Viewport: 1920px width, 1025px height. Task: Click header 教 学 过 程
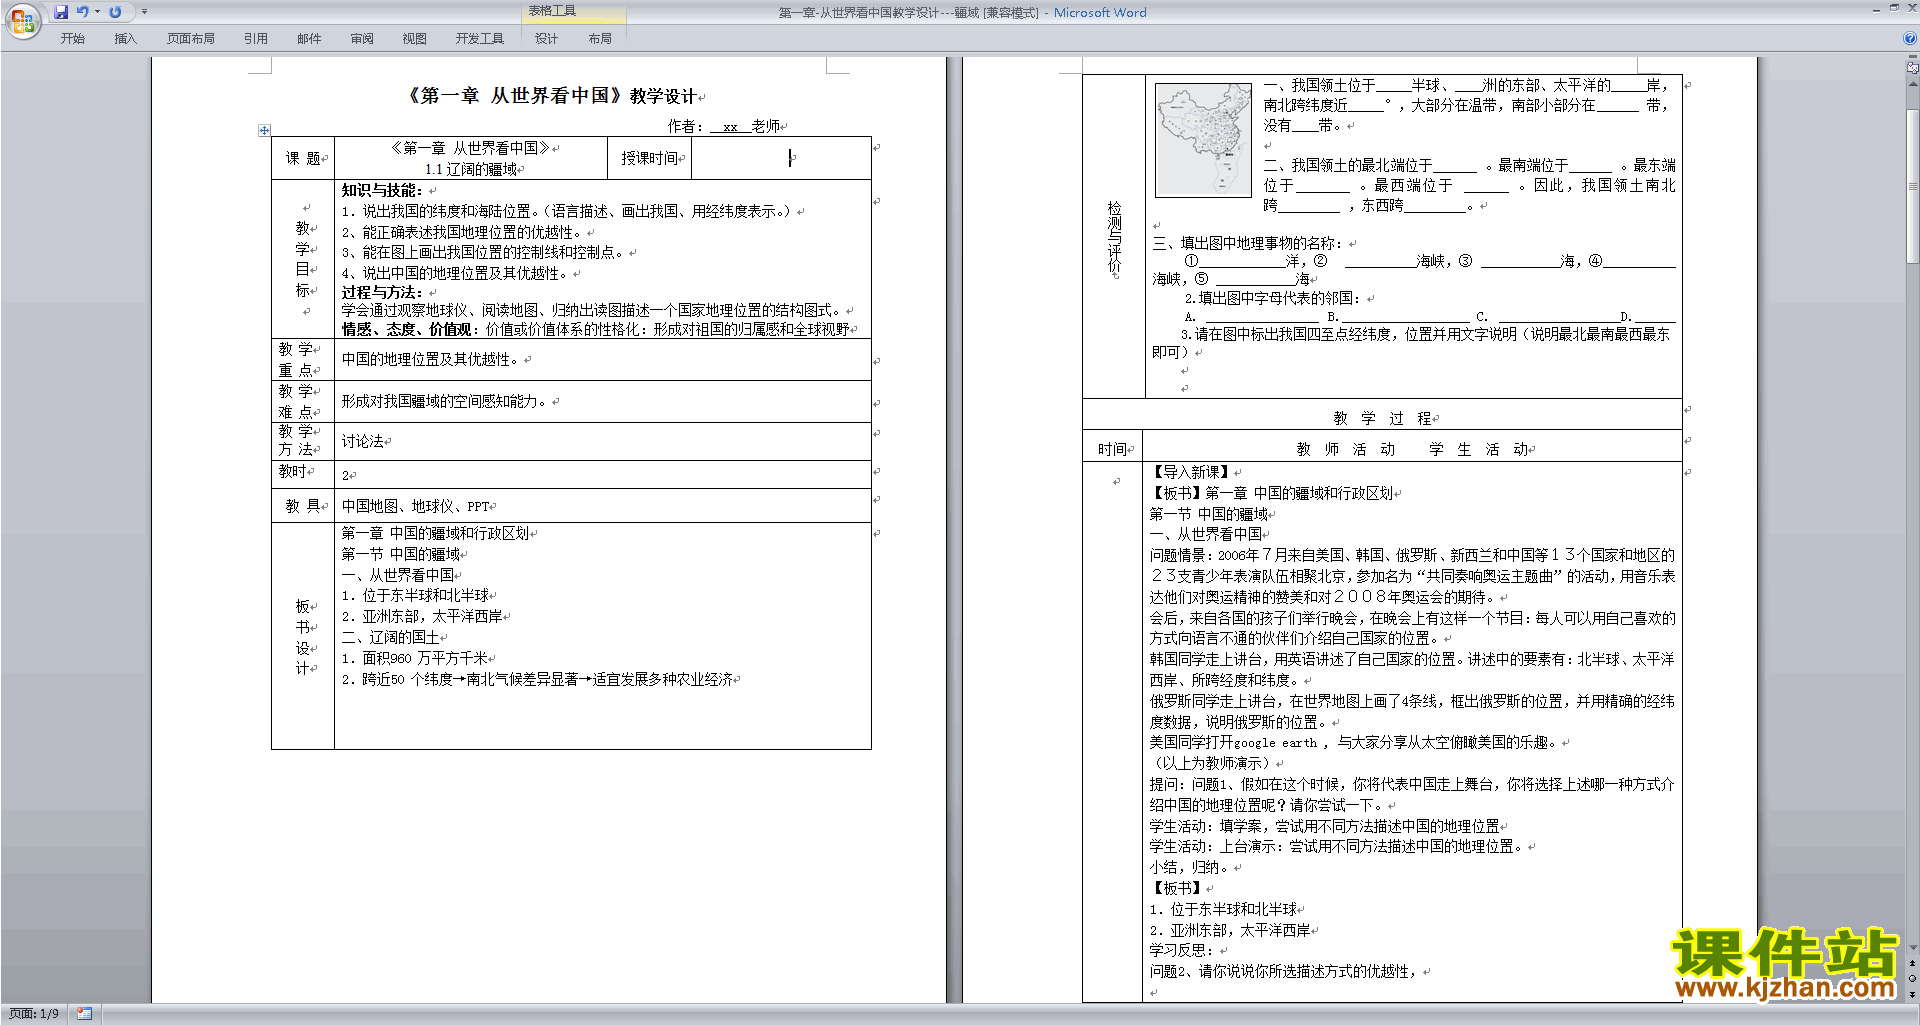pos(1383,418)
